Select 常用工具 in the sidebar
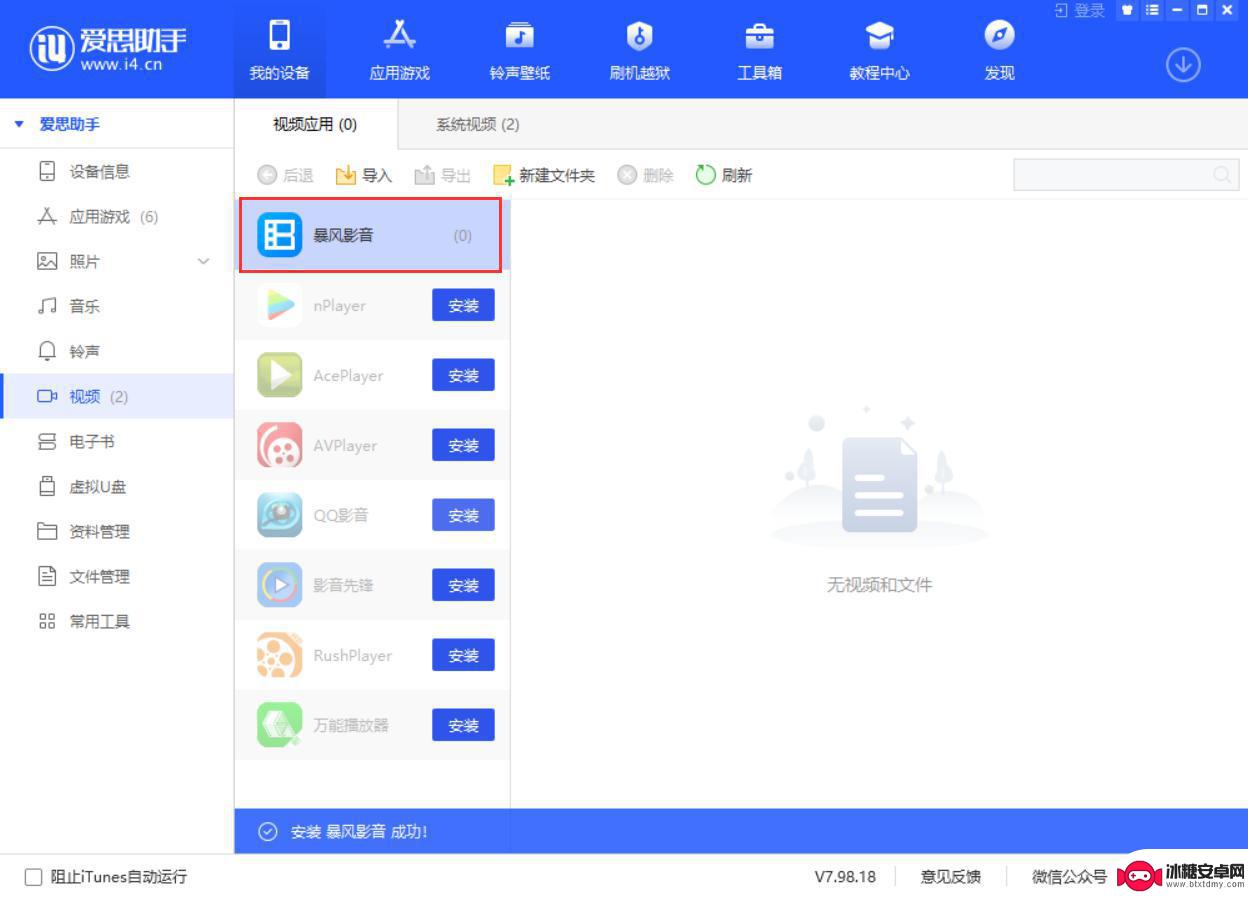Viewport: 1248px width, 897px height. pyautogui.click(x=117, y=621)
